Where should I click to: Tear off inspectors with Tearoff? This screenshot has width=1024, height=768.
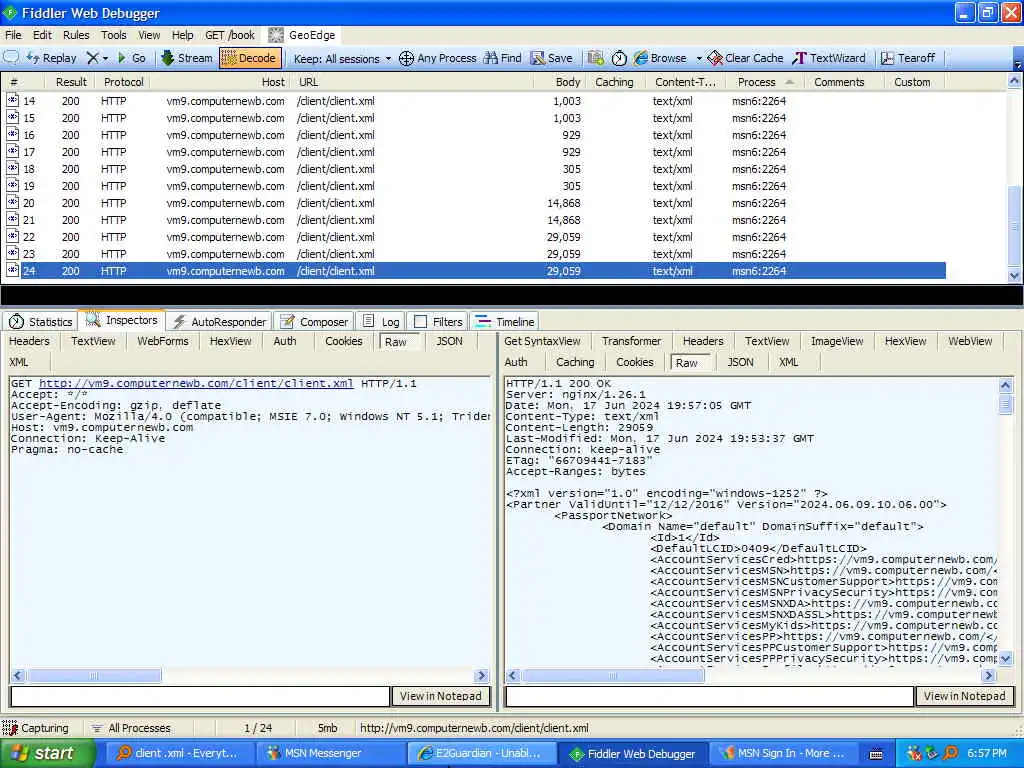click(x=908, y=58)
